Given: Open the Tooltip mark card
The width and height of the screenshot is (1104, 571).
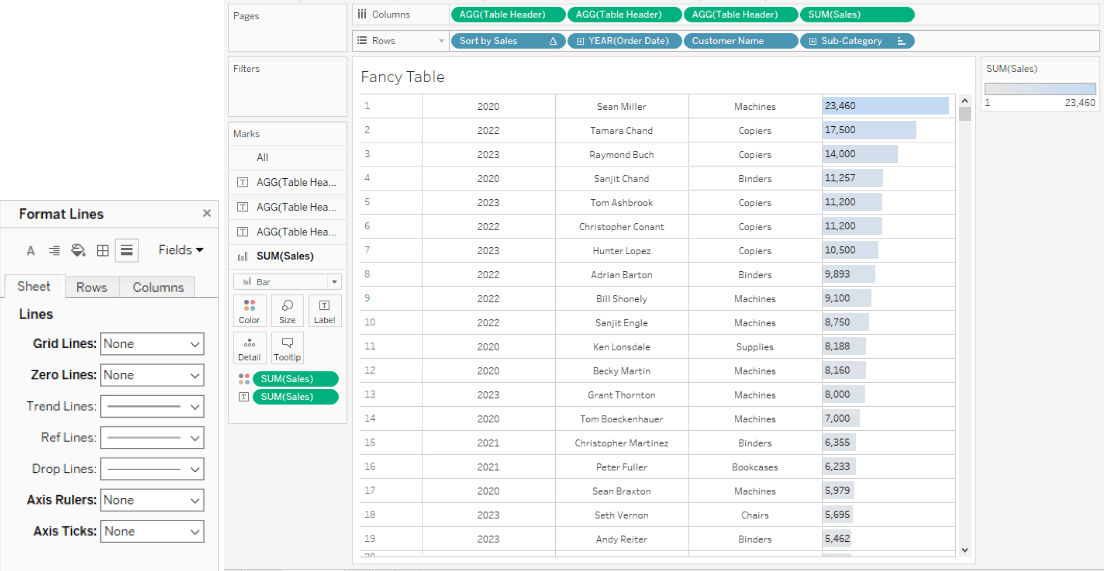Looking at the screenshot, I should click(x=287, y=348).
